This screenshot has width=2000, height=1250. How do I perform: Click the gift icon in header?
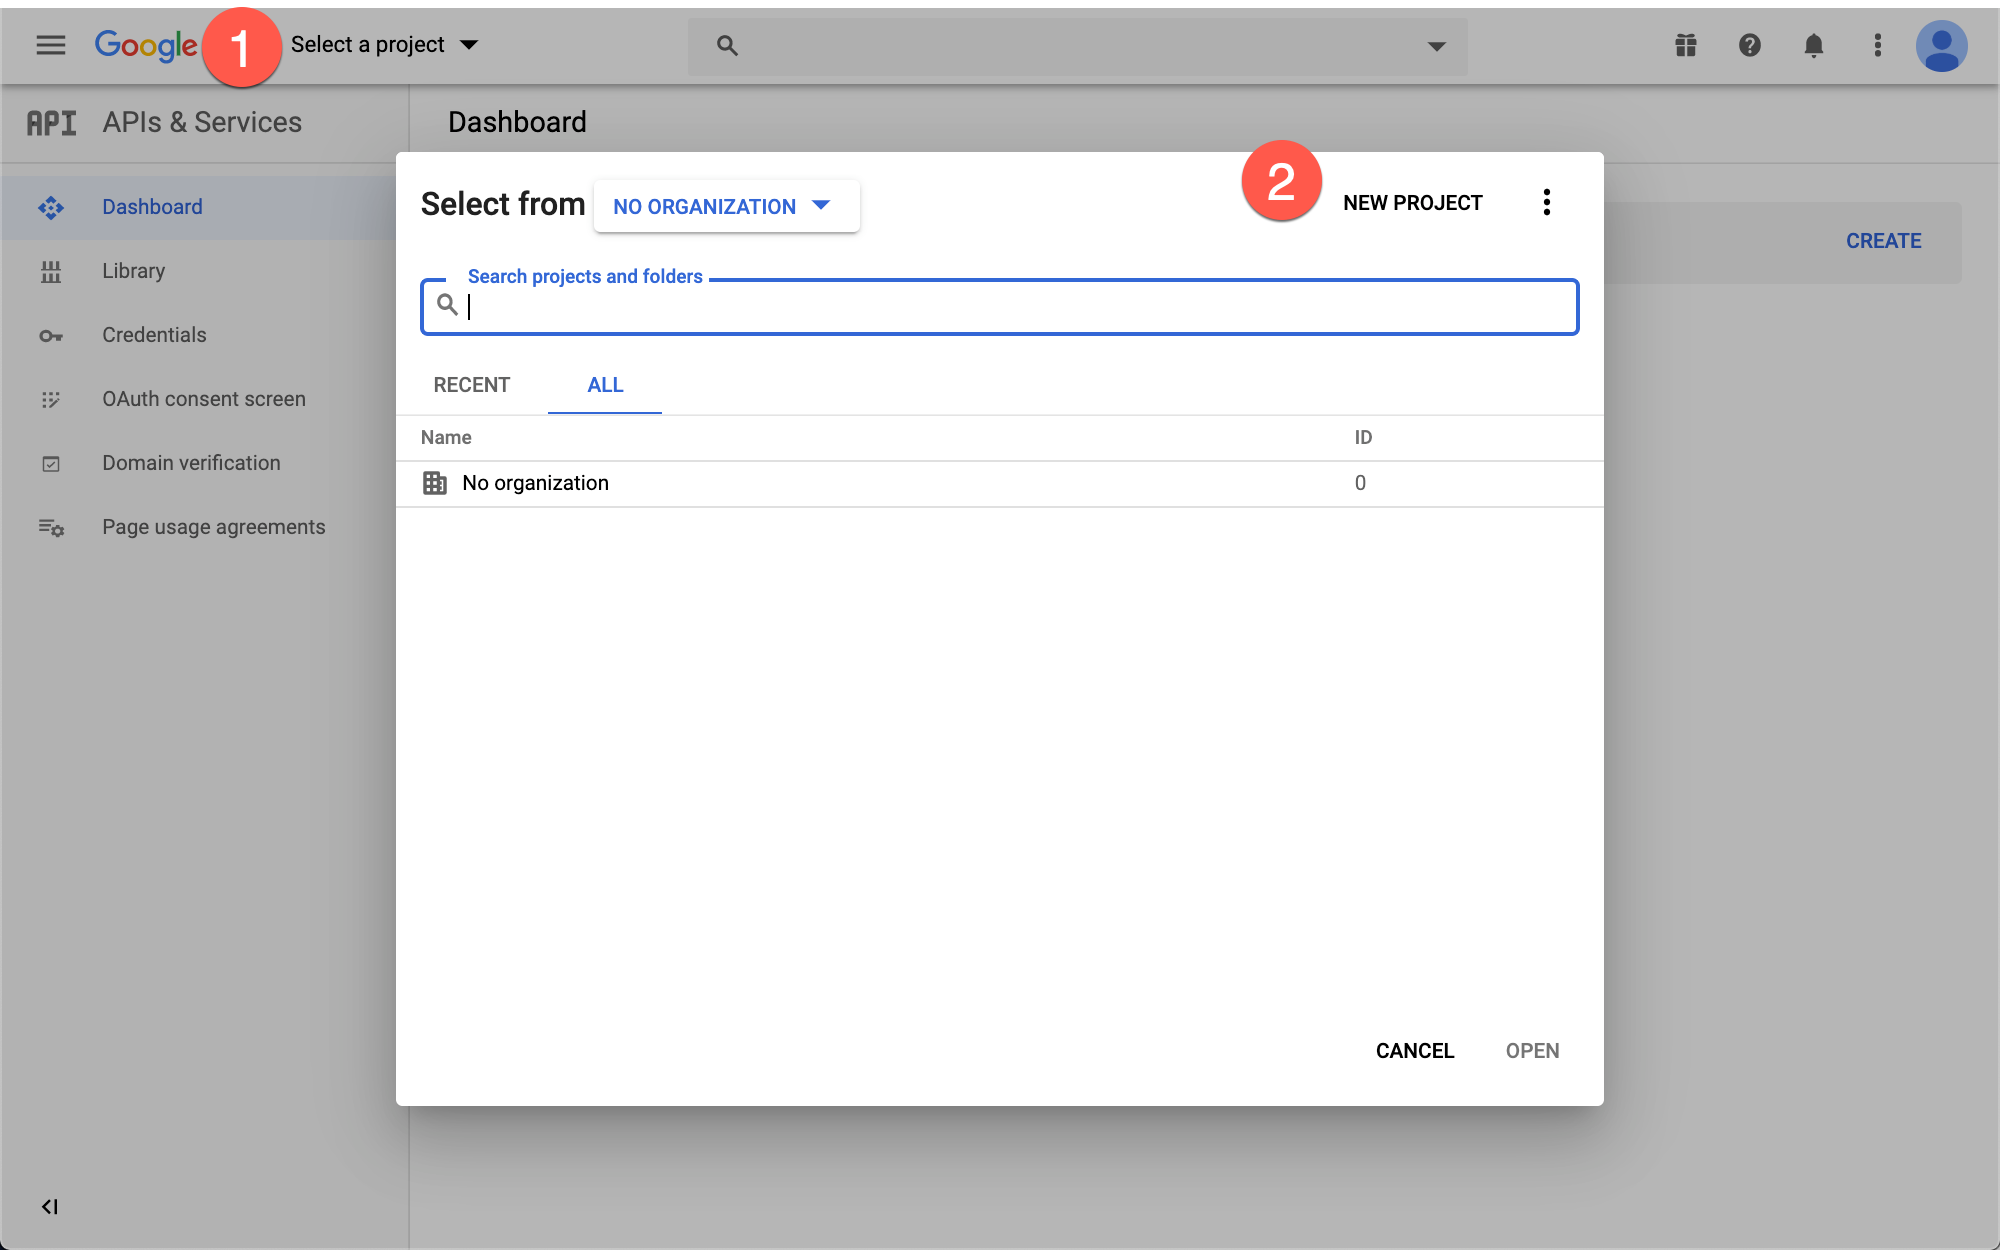[1686, 45]
